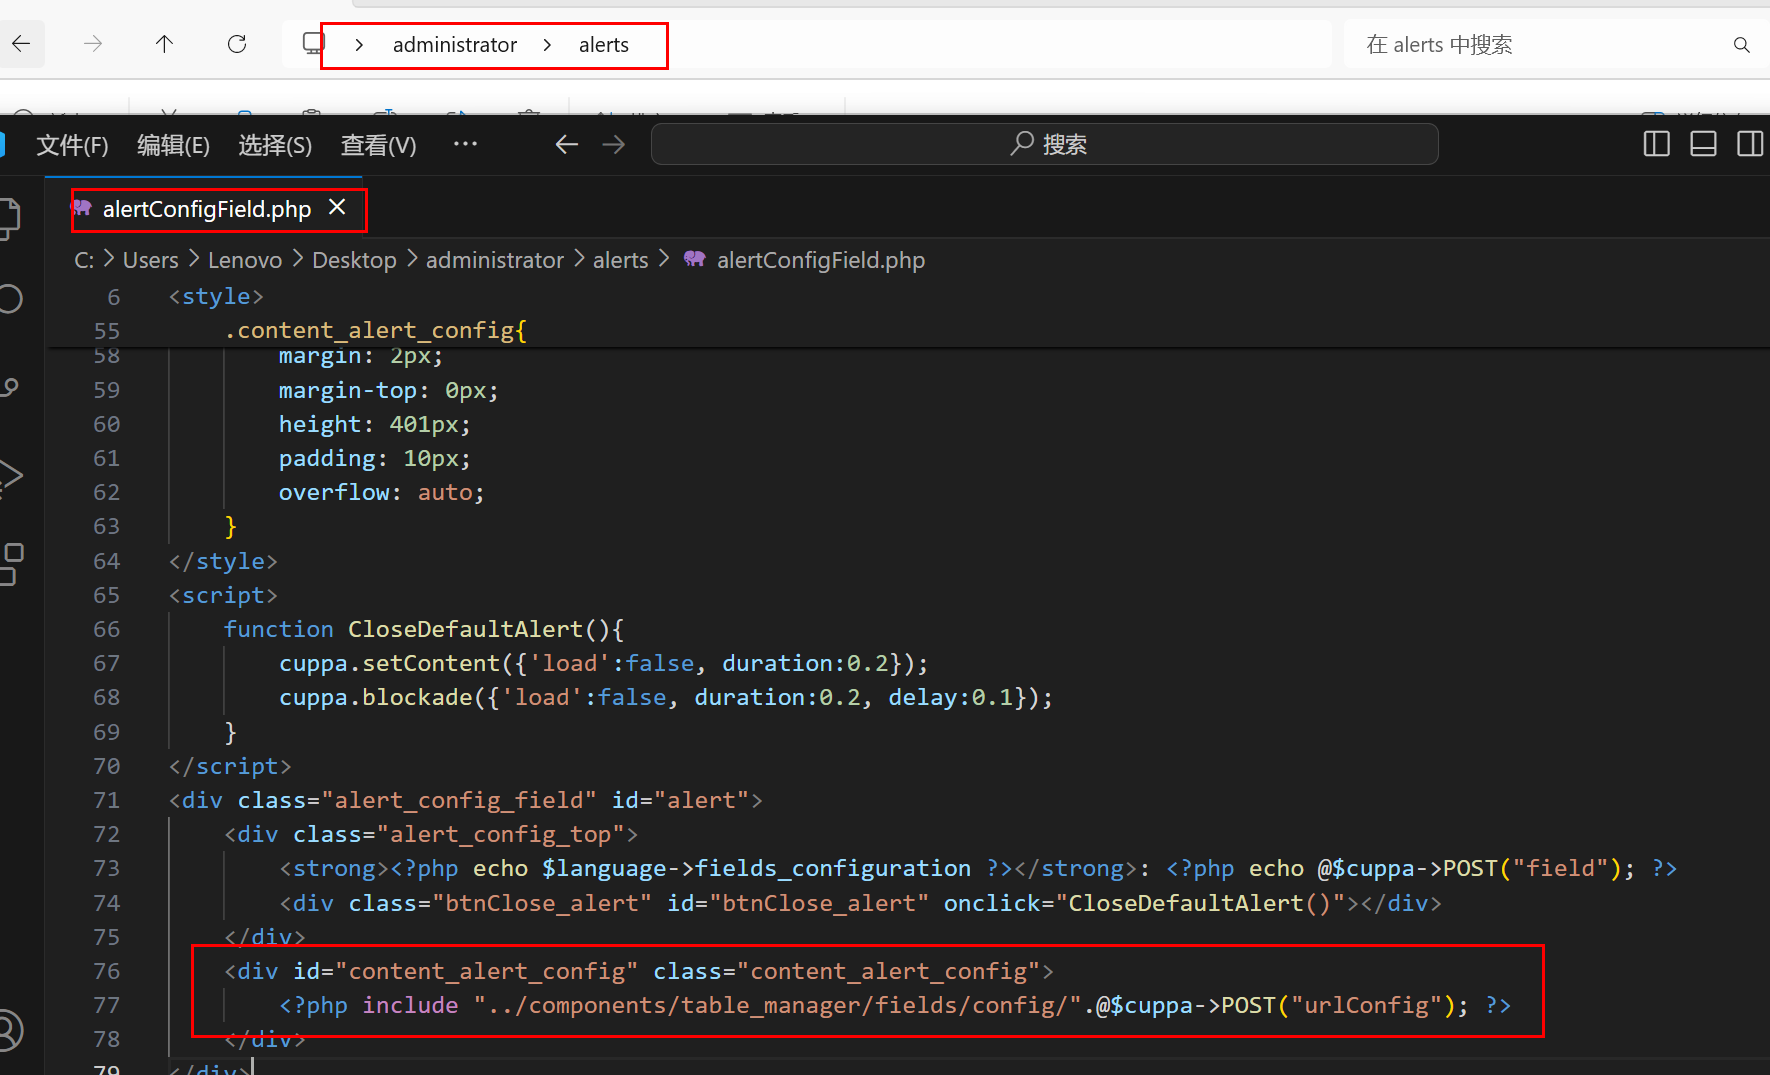This screenshot has height=1075, width=1770.
Task: Open administrator folder in address bar
Action: point(455,45)
